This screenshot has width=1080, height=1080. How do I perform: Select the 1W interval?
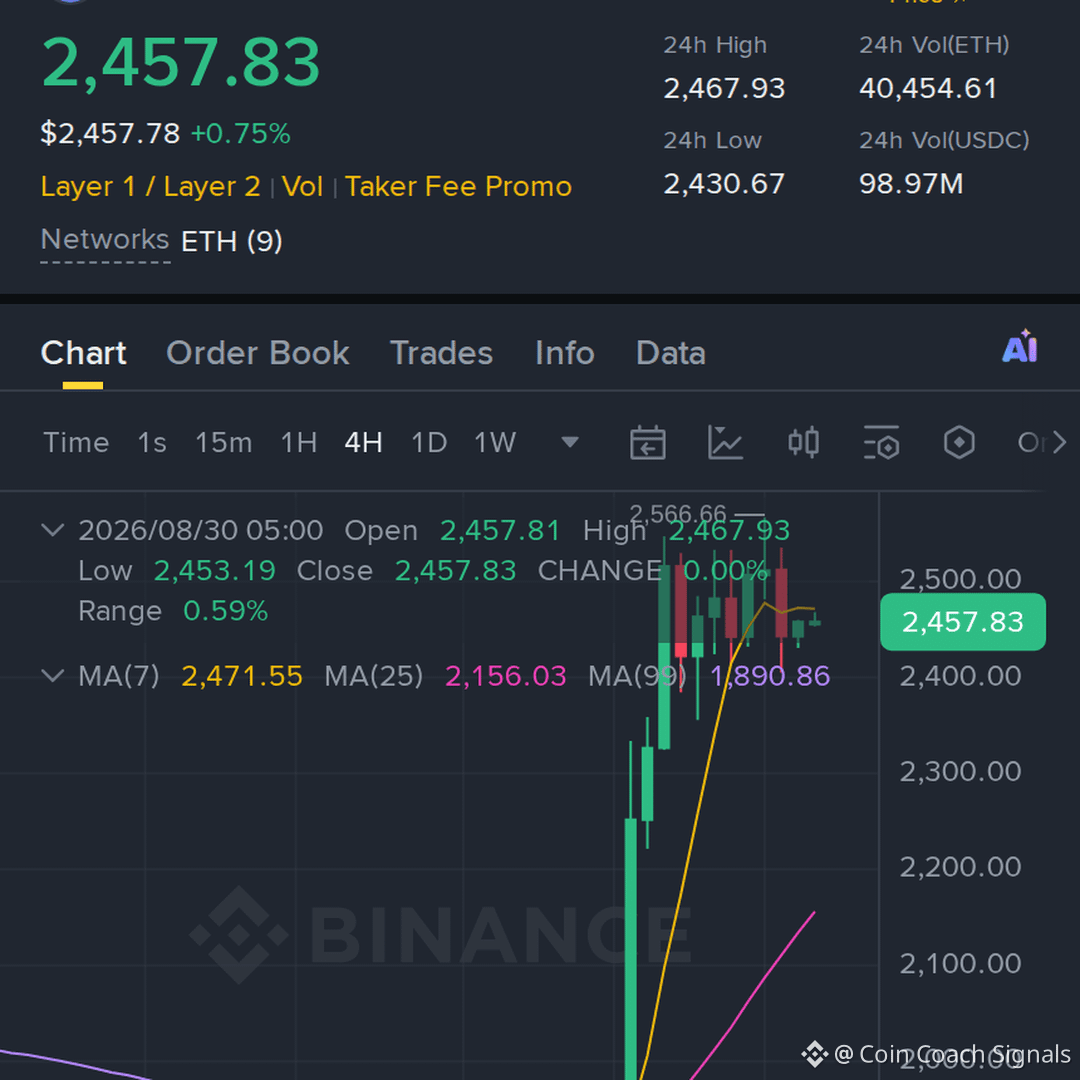495,442
